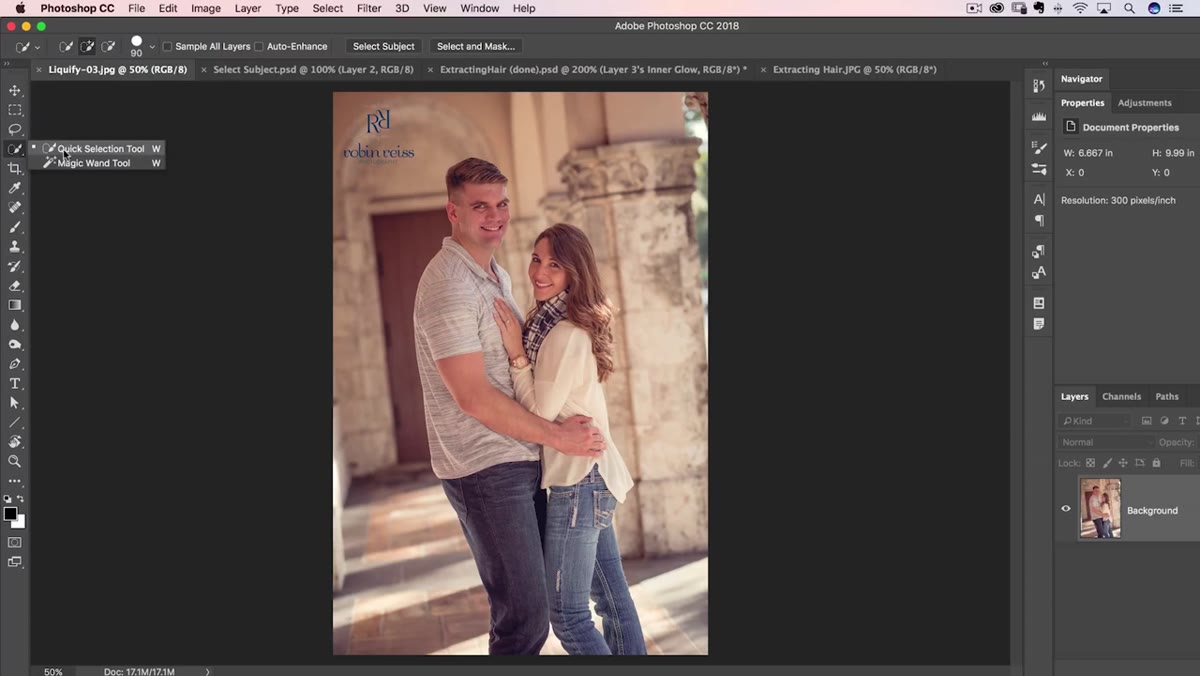Open status bar Doc info arrow menu

coord(208,671)
